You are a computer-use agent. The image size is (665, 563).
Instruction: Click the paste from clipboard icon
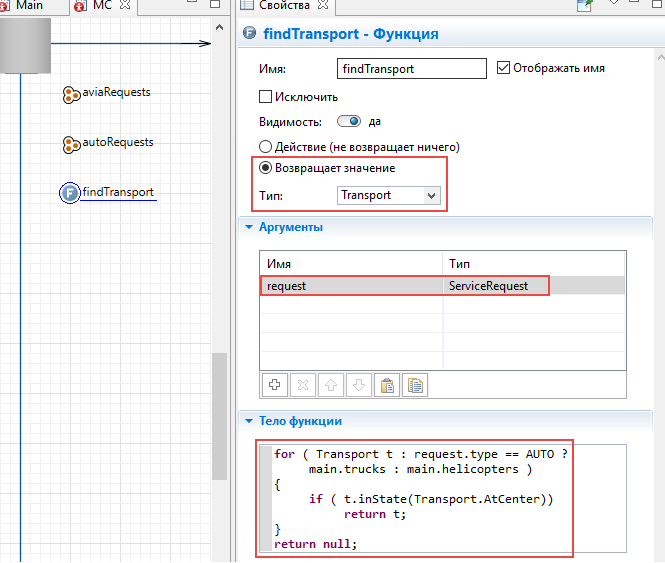pyautogui.click(x=387, y=385)
